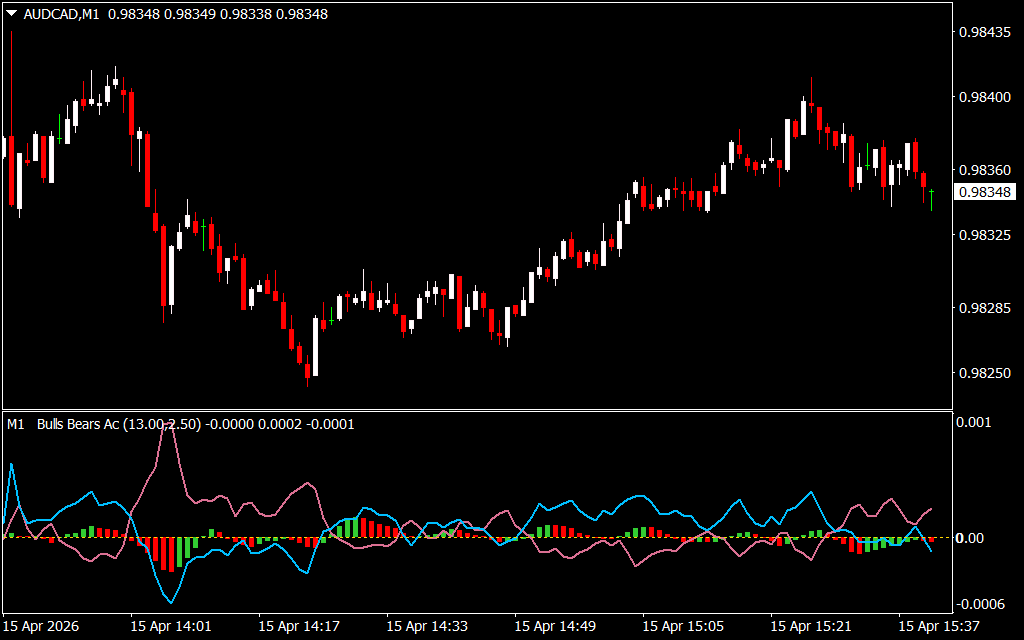This screenshot has width=1024, height=640.
Task: Click the 0.98435 price axis label
Action: coord(984,32)
